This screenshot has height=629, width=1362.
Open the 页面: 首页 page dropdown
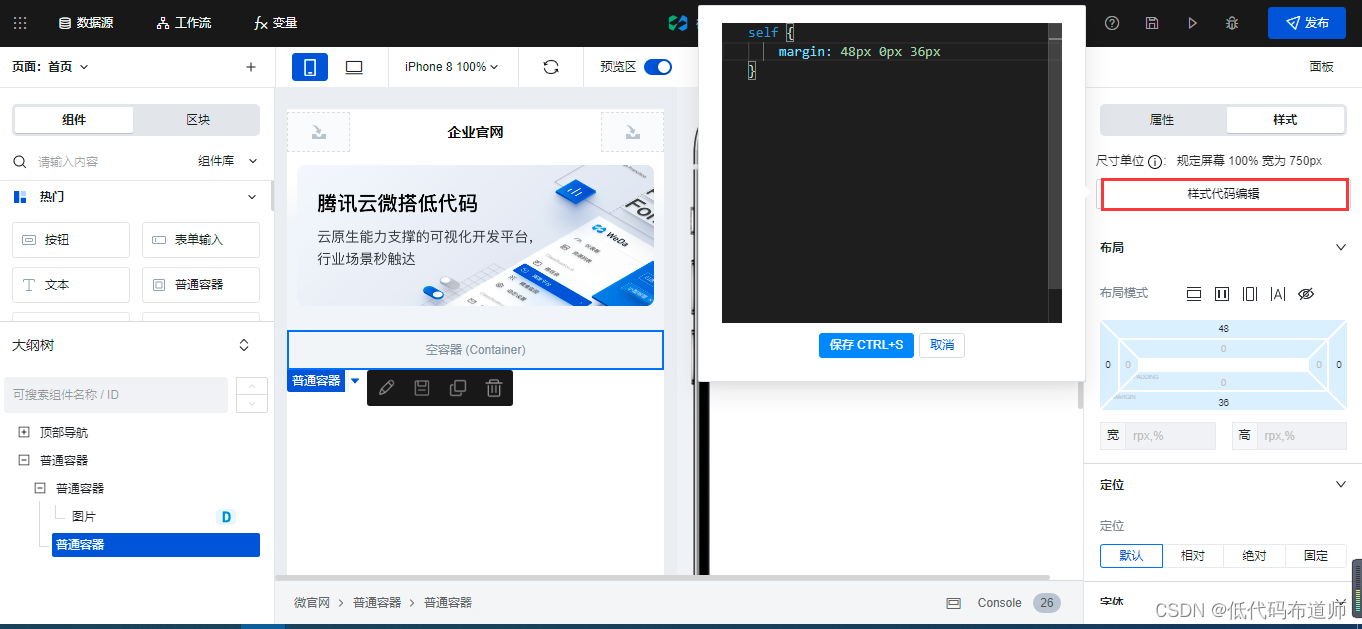[x=50, y=67]
